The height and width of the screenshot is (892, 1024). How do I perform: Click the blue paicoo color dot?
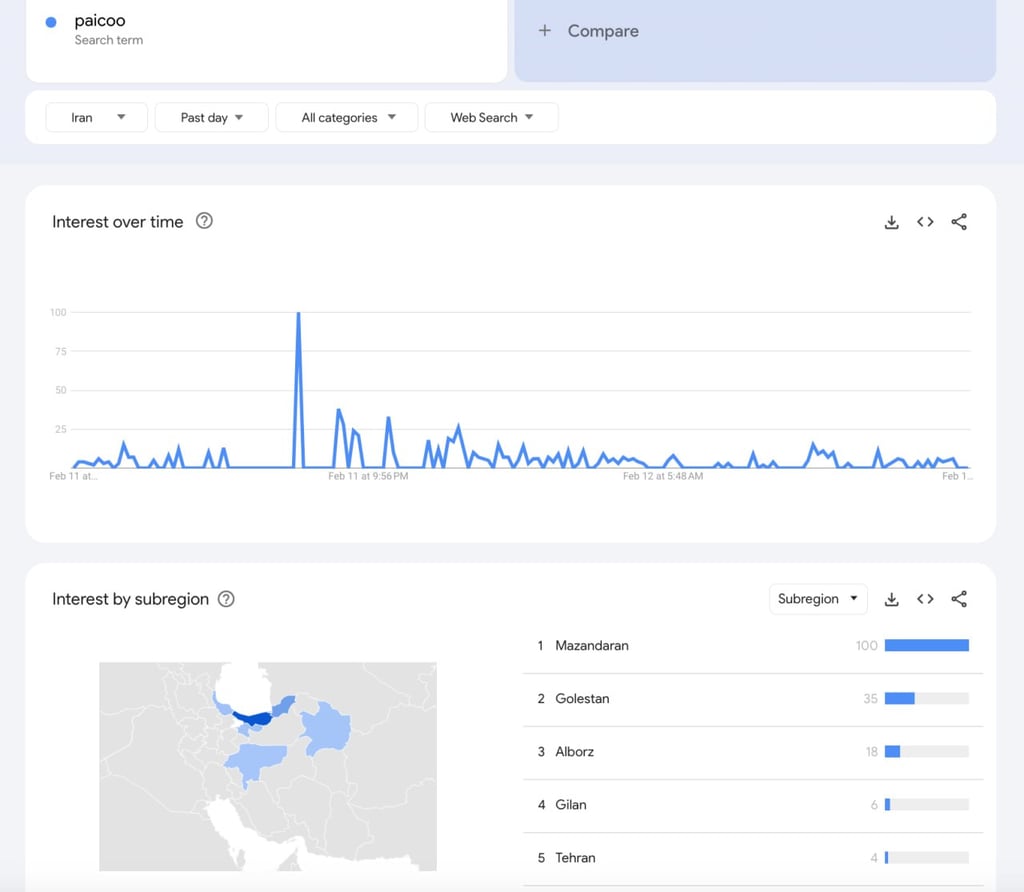(x=51, y=22)
